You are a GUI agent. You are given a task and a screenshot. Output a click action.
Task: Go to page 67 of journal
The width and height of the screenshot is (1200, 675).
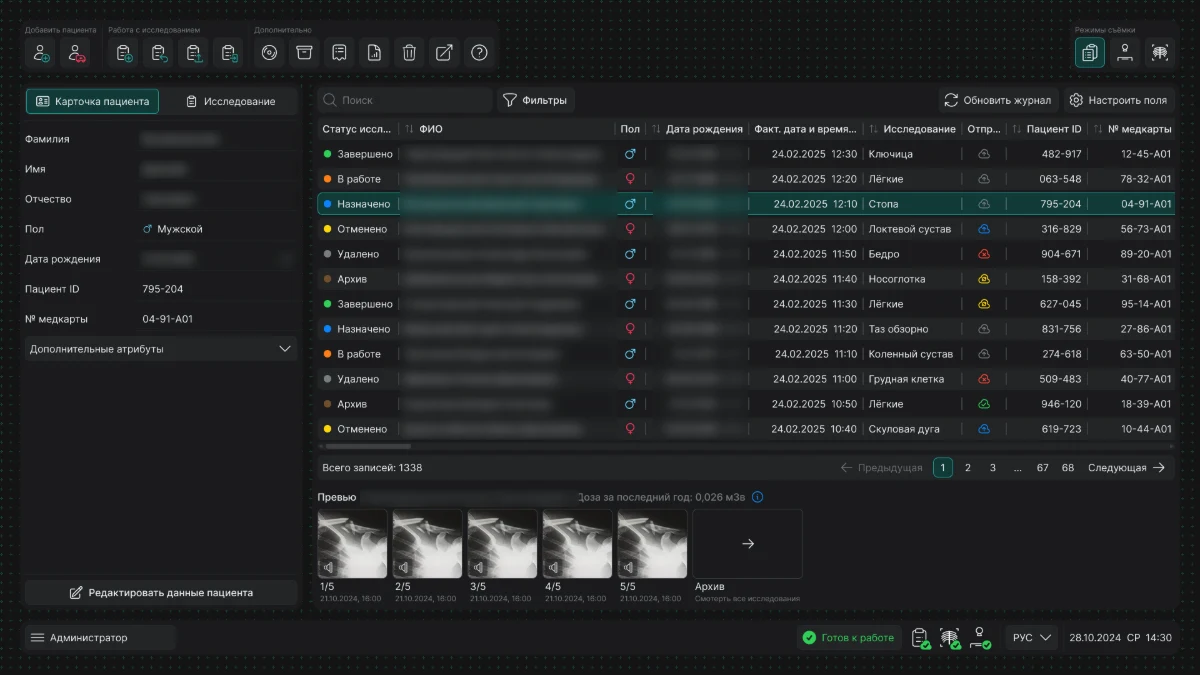(1043, 468)
